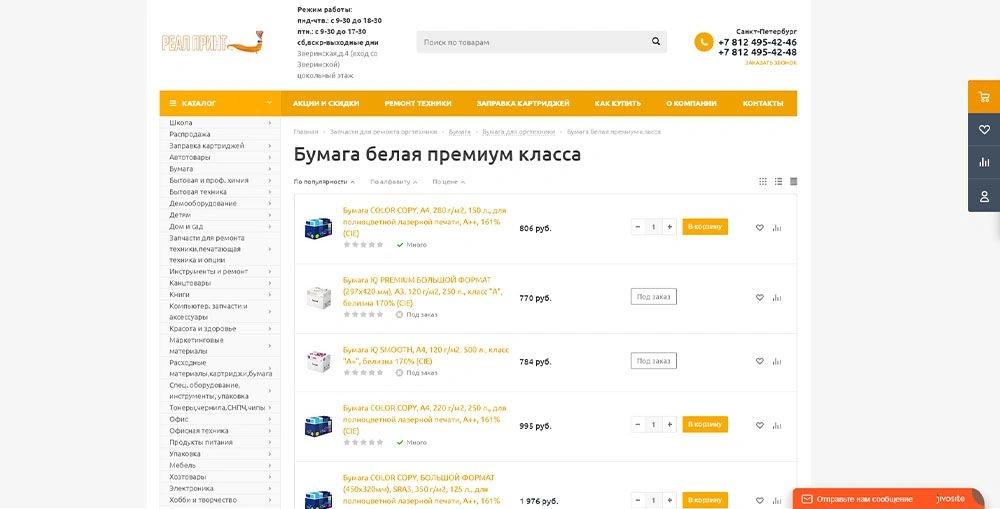The height and width of the screenshot is (509, 1000).
Task: Open comparison chart icon in right sidebar
Action: tap(984, 163)
